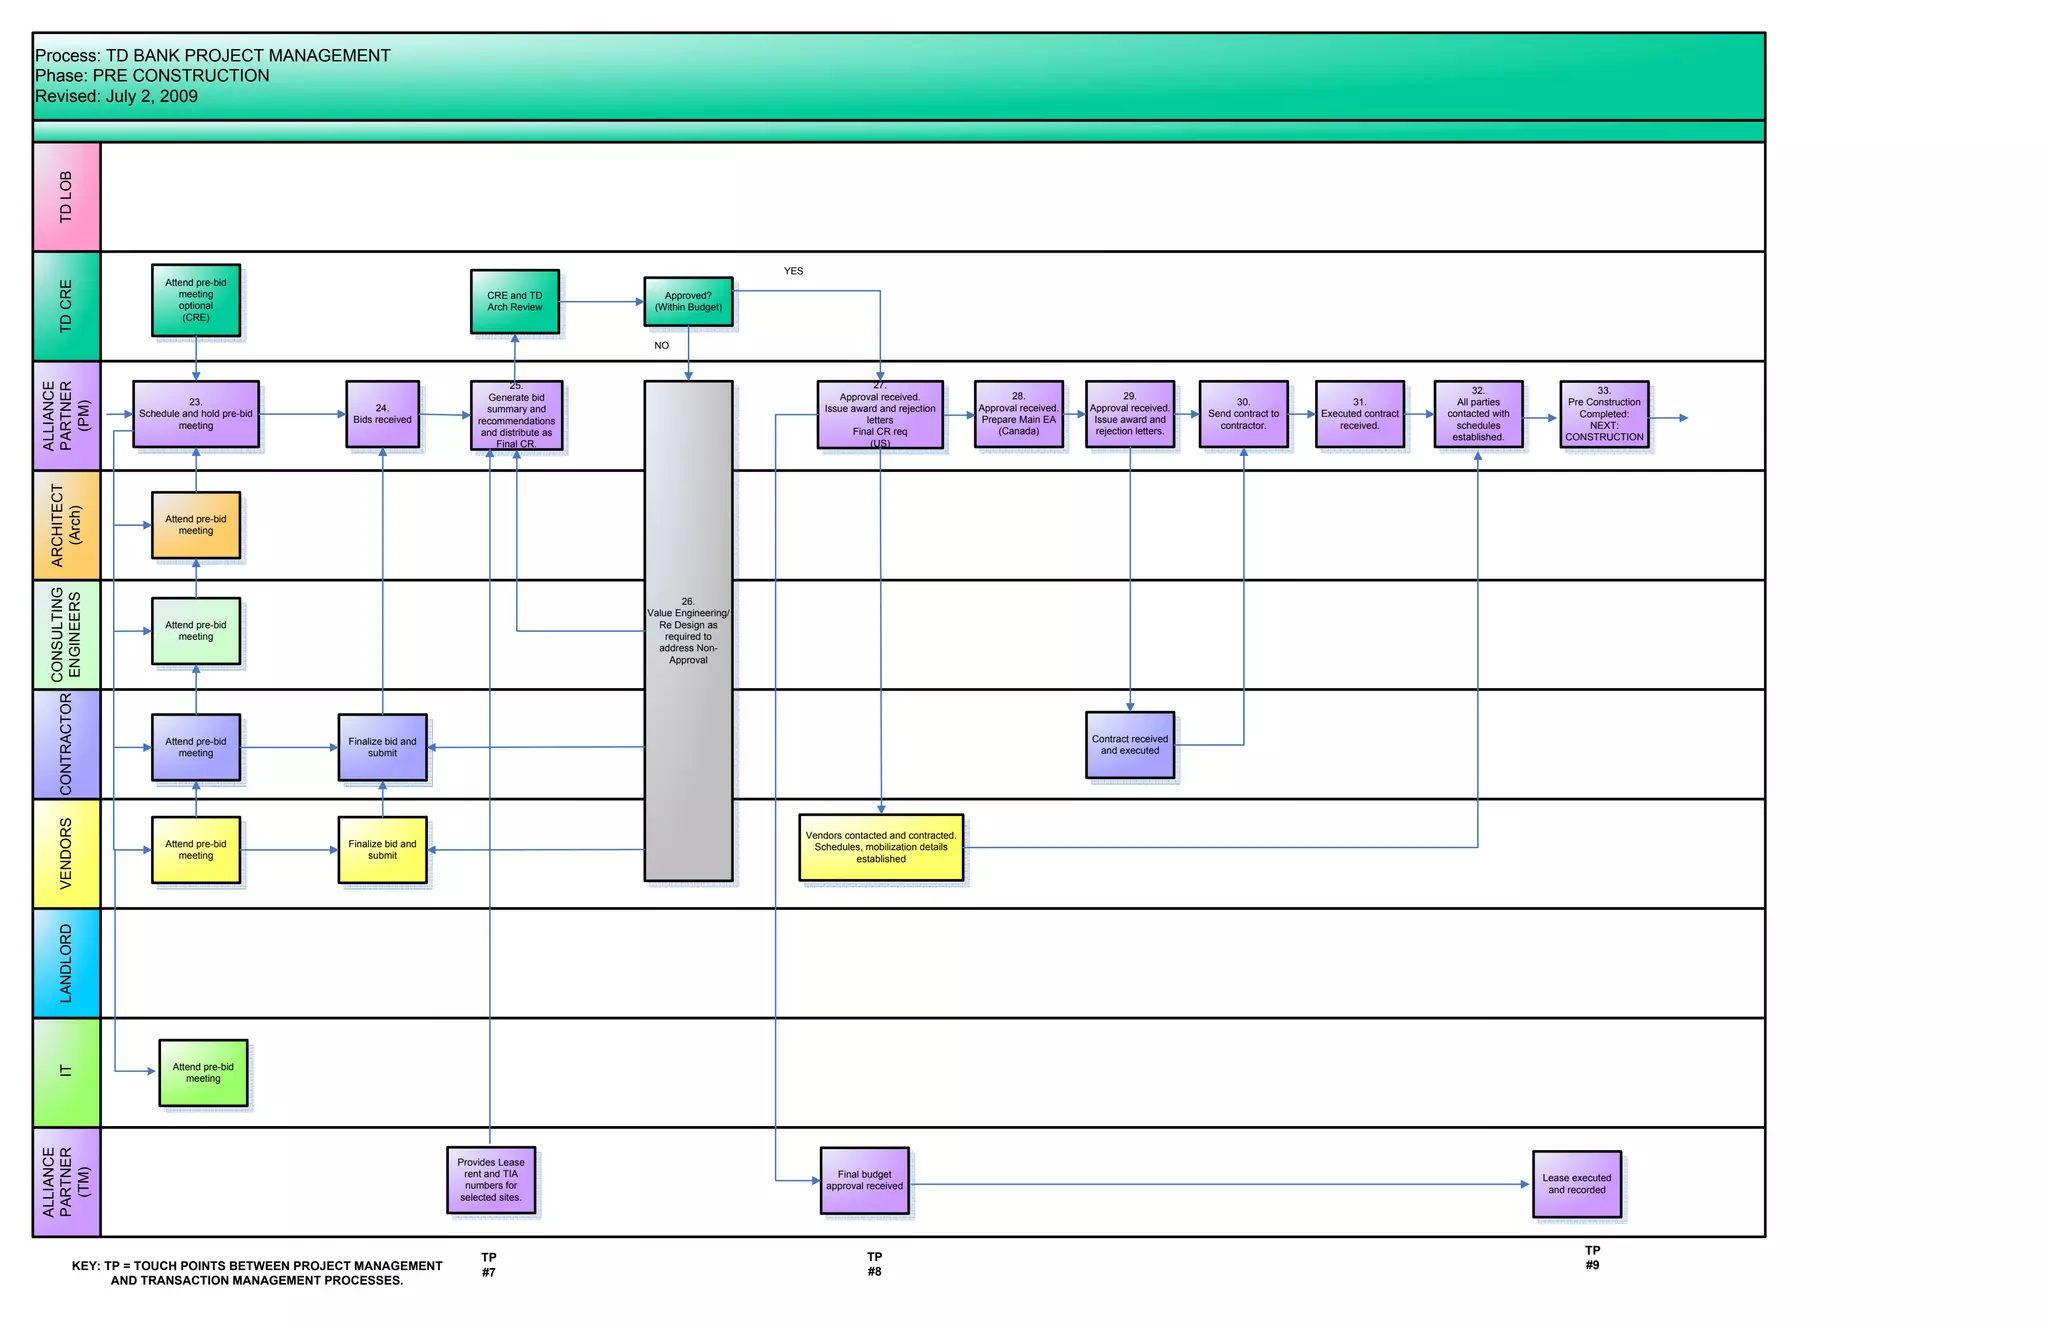The image size is (2048, 1325).
Task: Select the TD CRE swimlane label
Action: pos(66,306)
